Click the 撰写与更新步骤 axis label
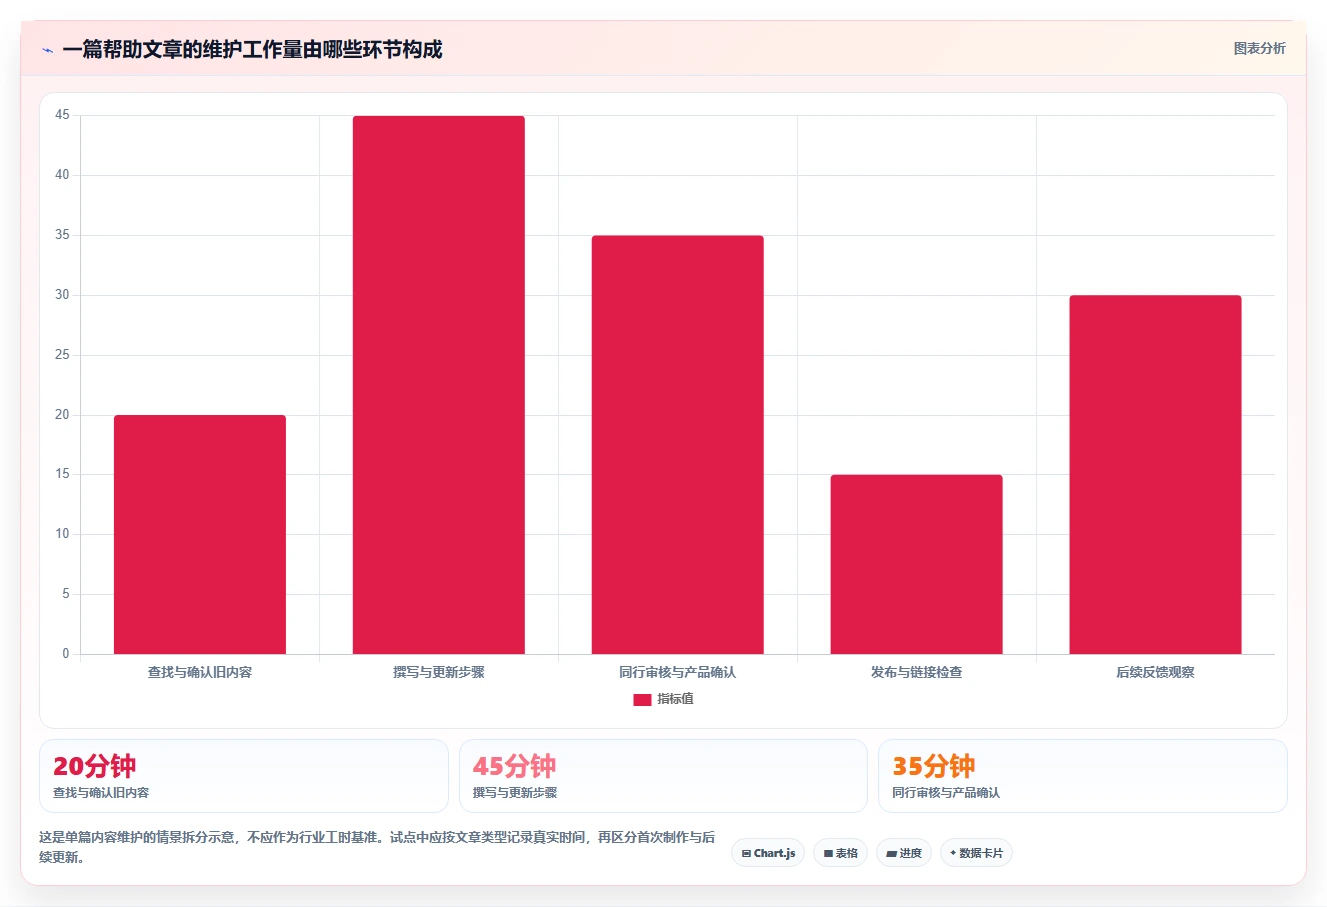Screen dimensions: 1327x907 pos(439,672)
